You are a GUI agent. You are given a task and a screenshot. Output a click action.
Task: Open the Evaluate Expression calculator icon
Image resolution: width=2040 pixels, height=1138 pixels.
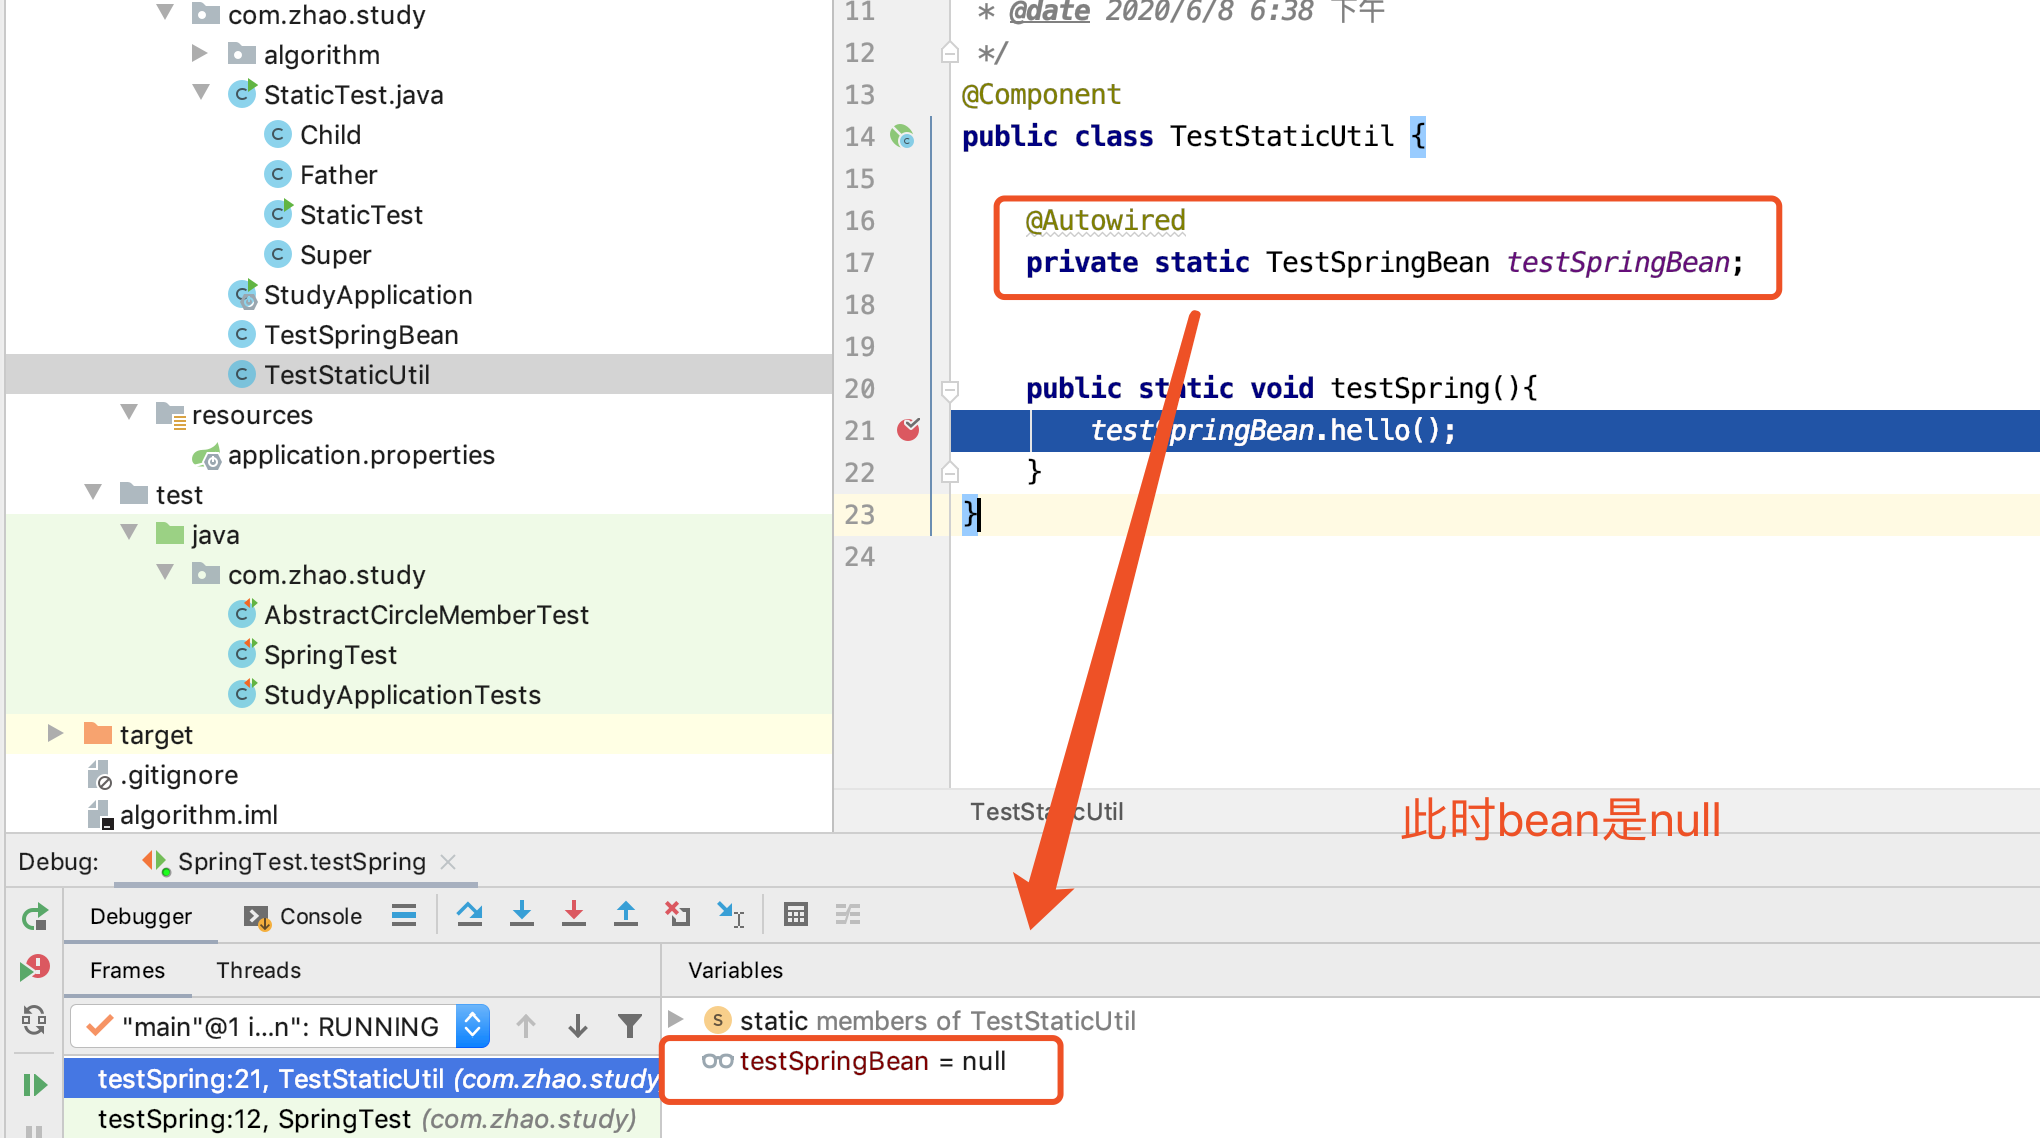coord(795,914)
